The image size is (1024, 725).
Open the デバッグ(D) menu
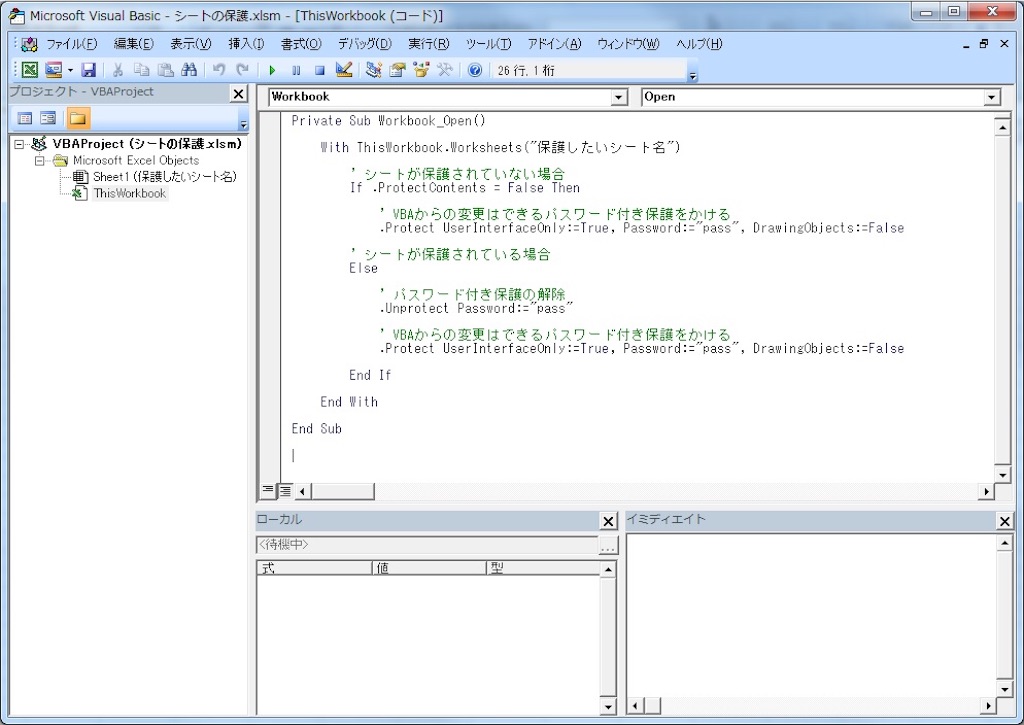pos(364,44)
